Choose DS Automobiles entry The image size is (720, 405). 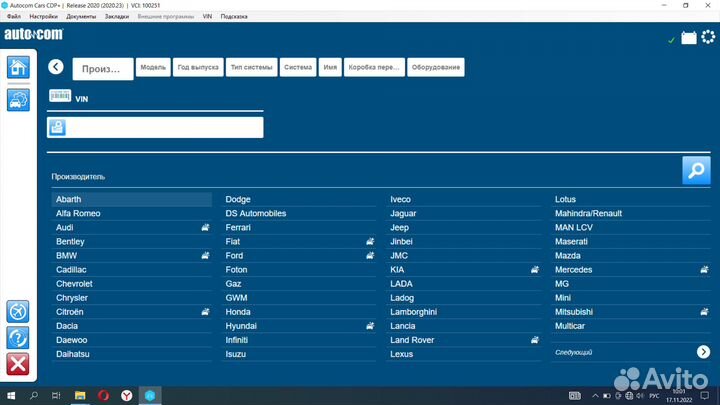[x=299, y=214]
